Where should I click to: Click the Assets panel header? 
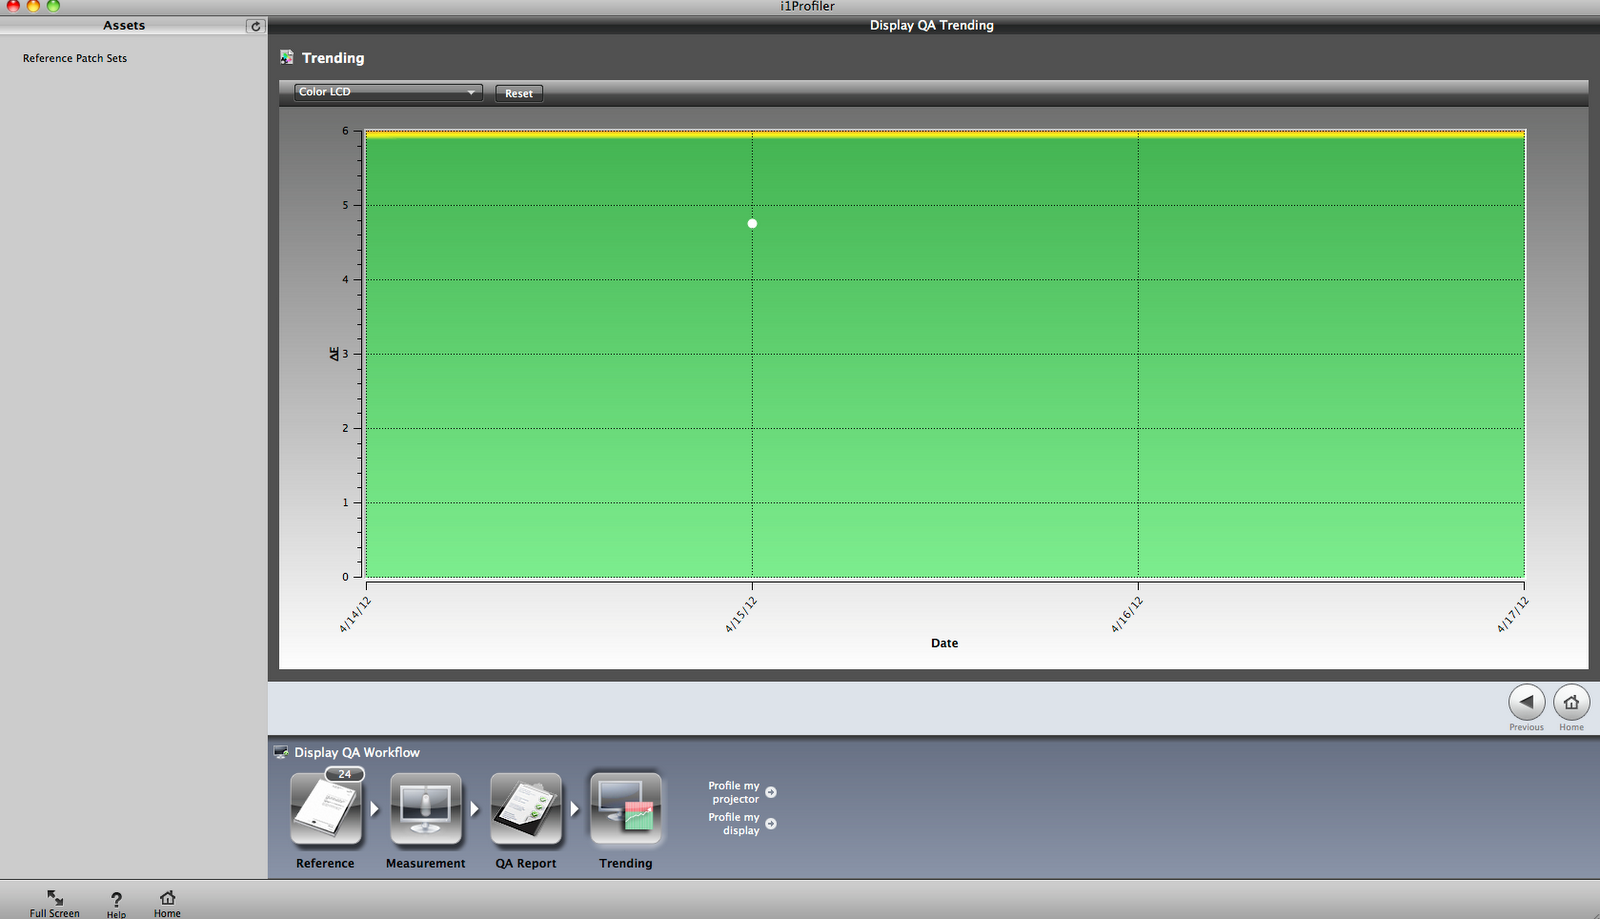(124, 25)
